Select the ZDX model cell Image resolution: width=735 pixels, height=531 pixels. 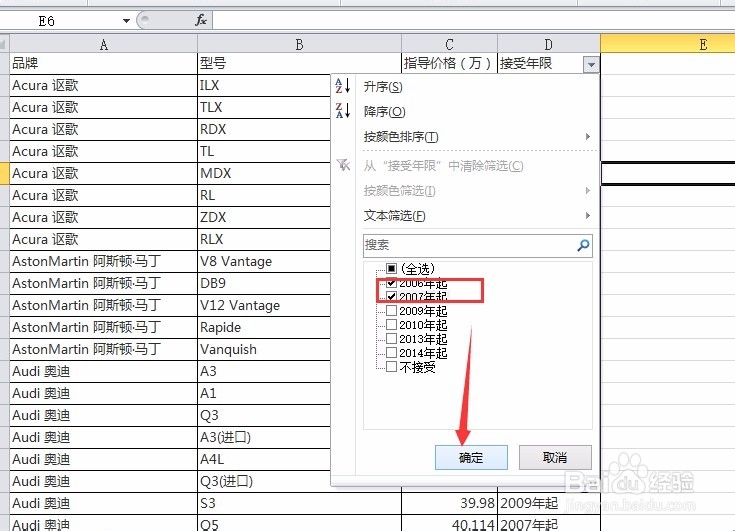(x=264, y=217)
